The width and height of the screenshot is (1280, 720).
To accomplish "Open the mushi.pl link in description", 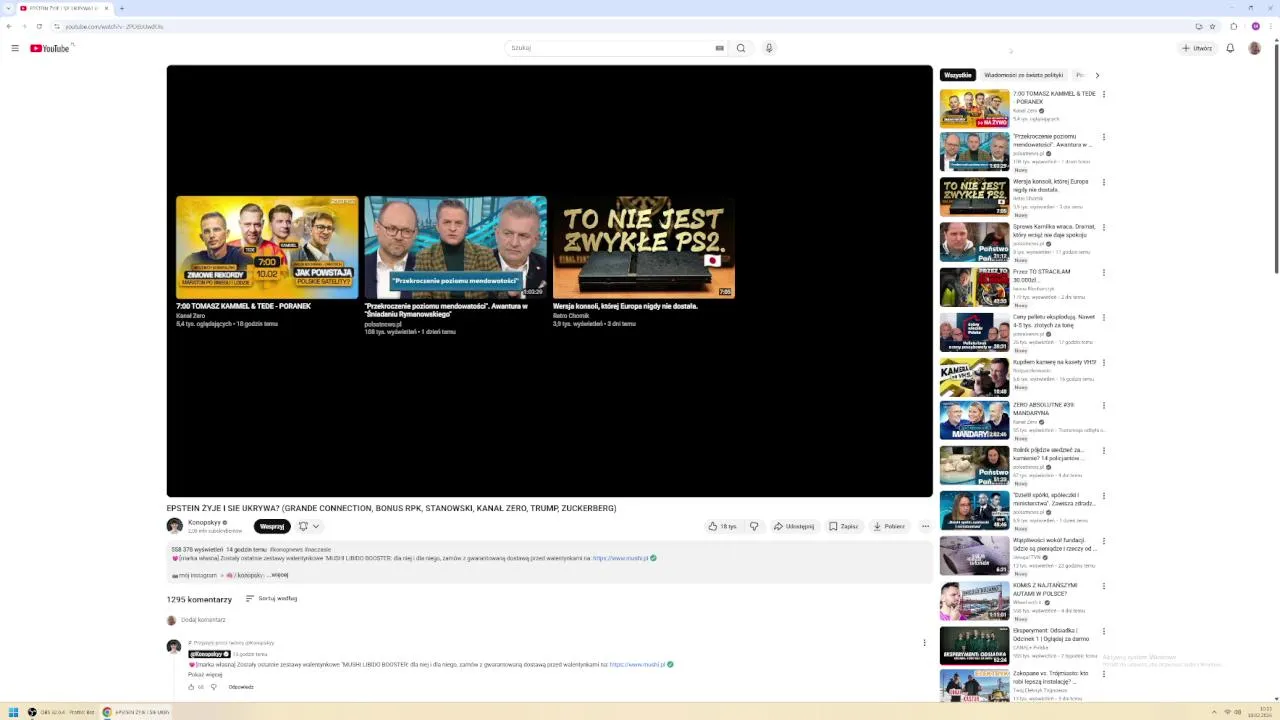I will pos(621,558).
